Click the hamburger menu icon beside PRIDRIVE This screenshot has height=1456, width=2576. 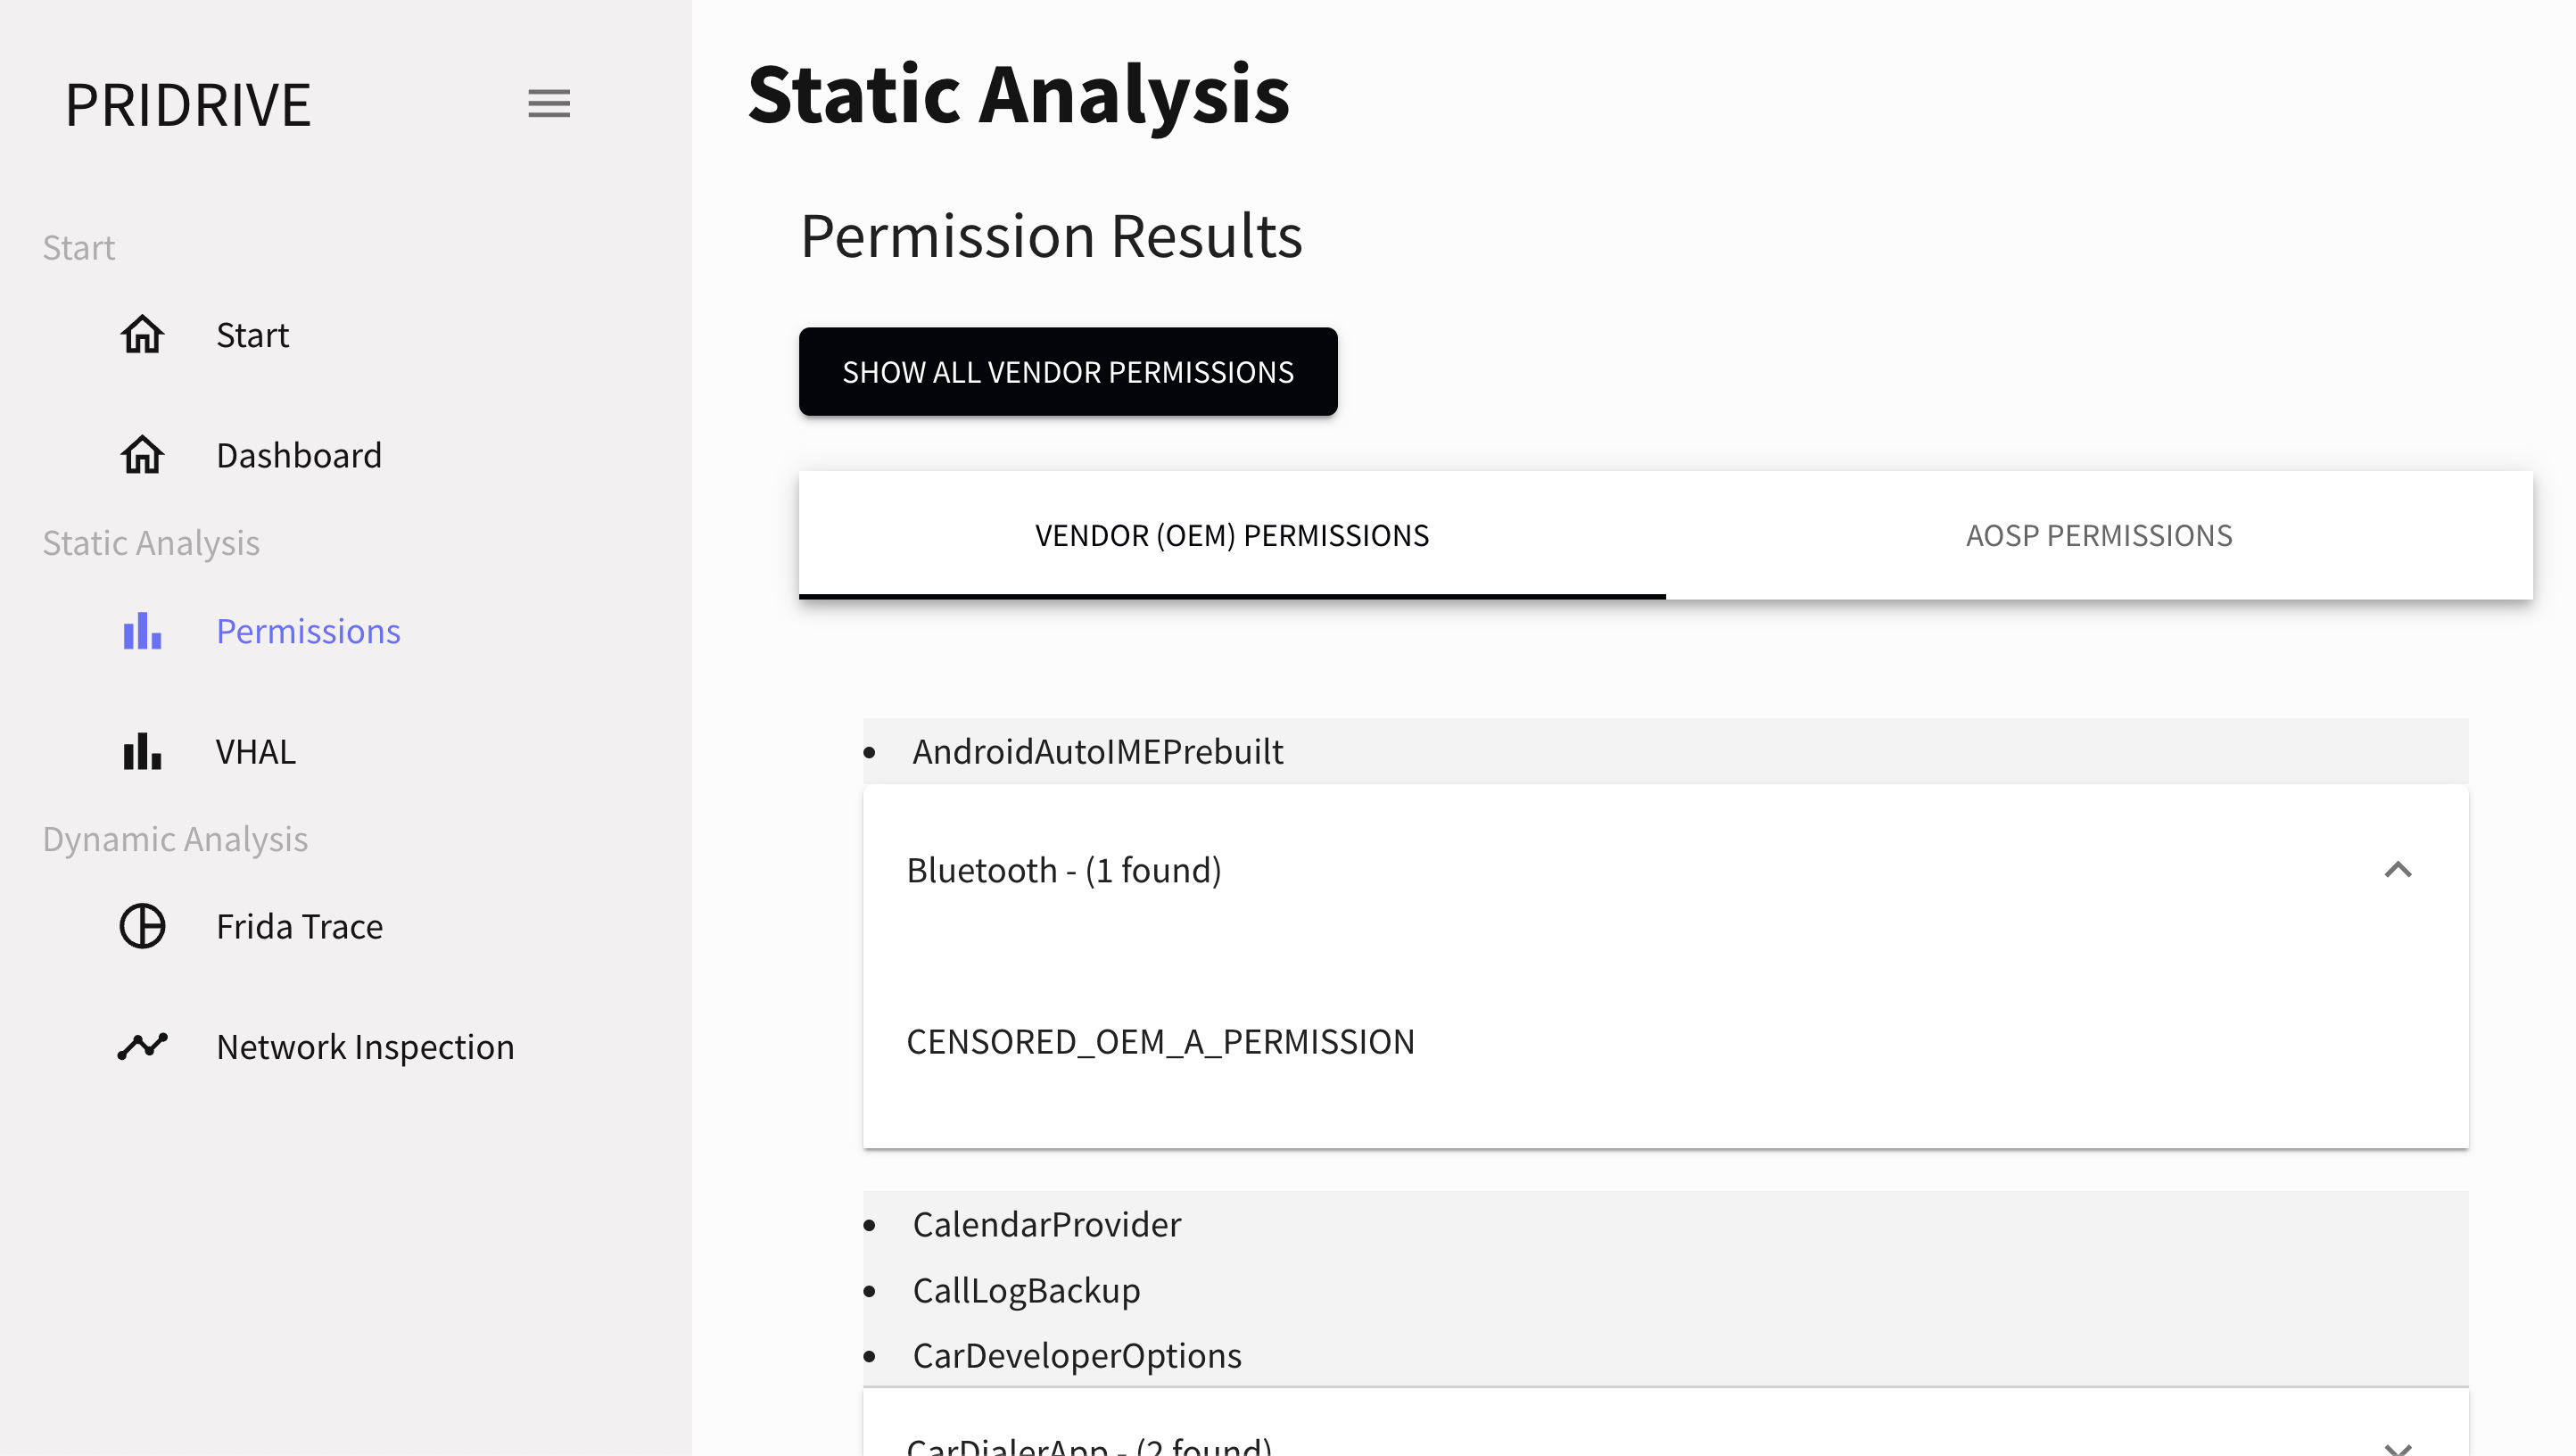pos(549,103)
